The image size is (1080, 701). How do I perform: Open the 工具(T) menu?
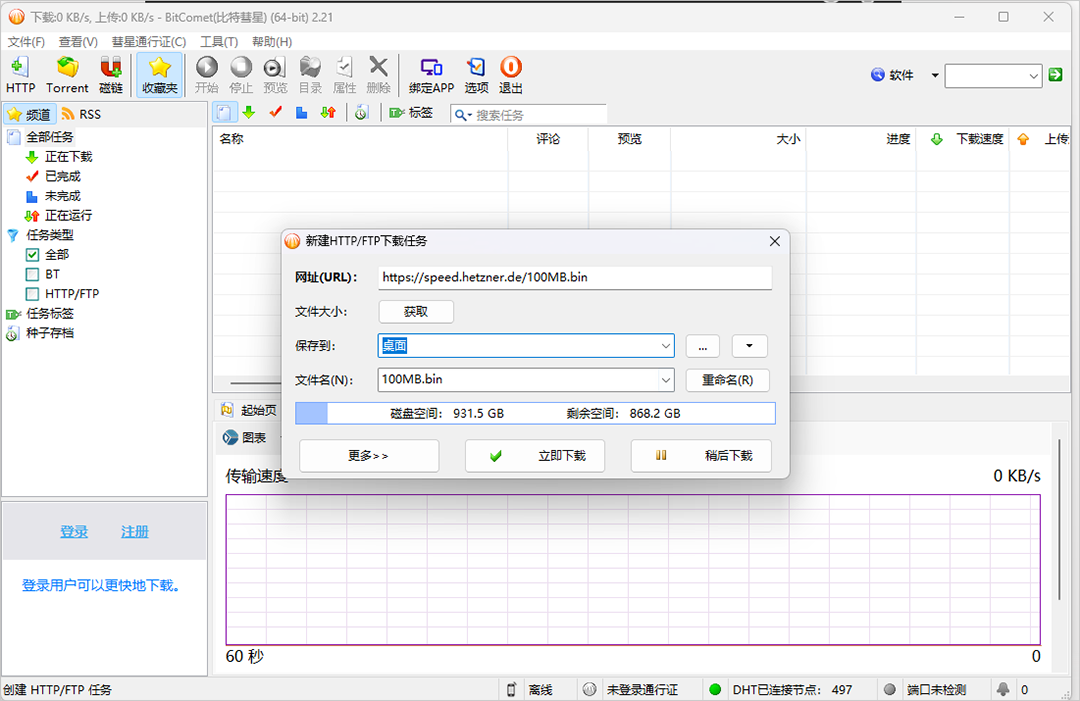tap(219, 42)
